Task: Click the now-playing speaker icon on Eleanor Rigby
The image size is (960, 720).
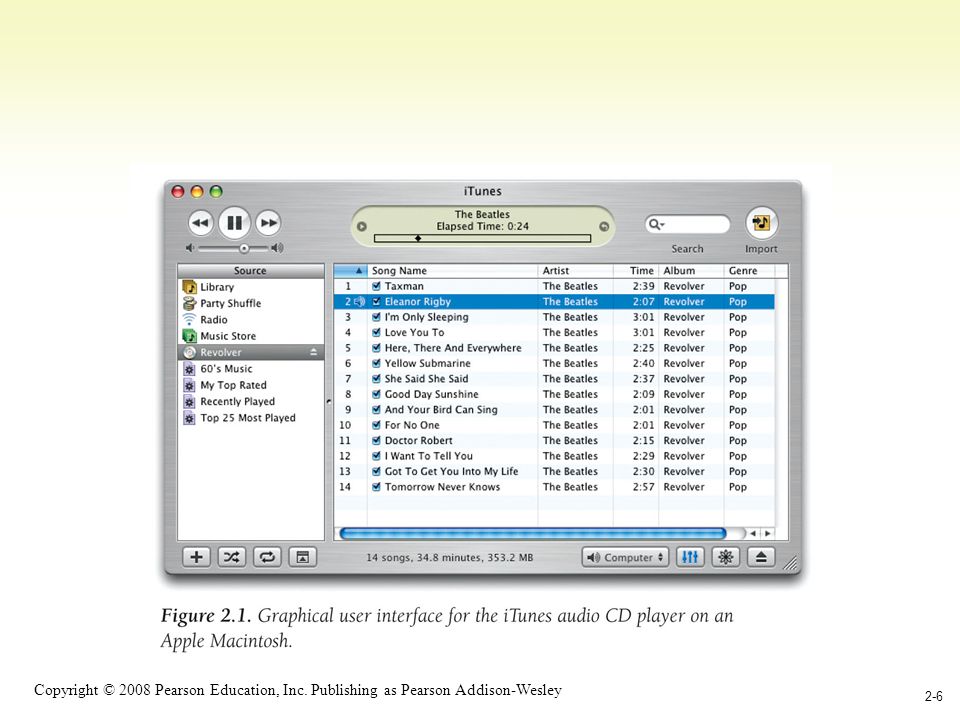Action: click(x=359, y=302)
